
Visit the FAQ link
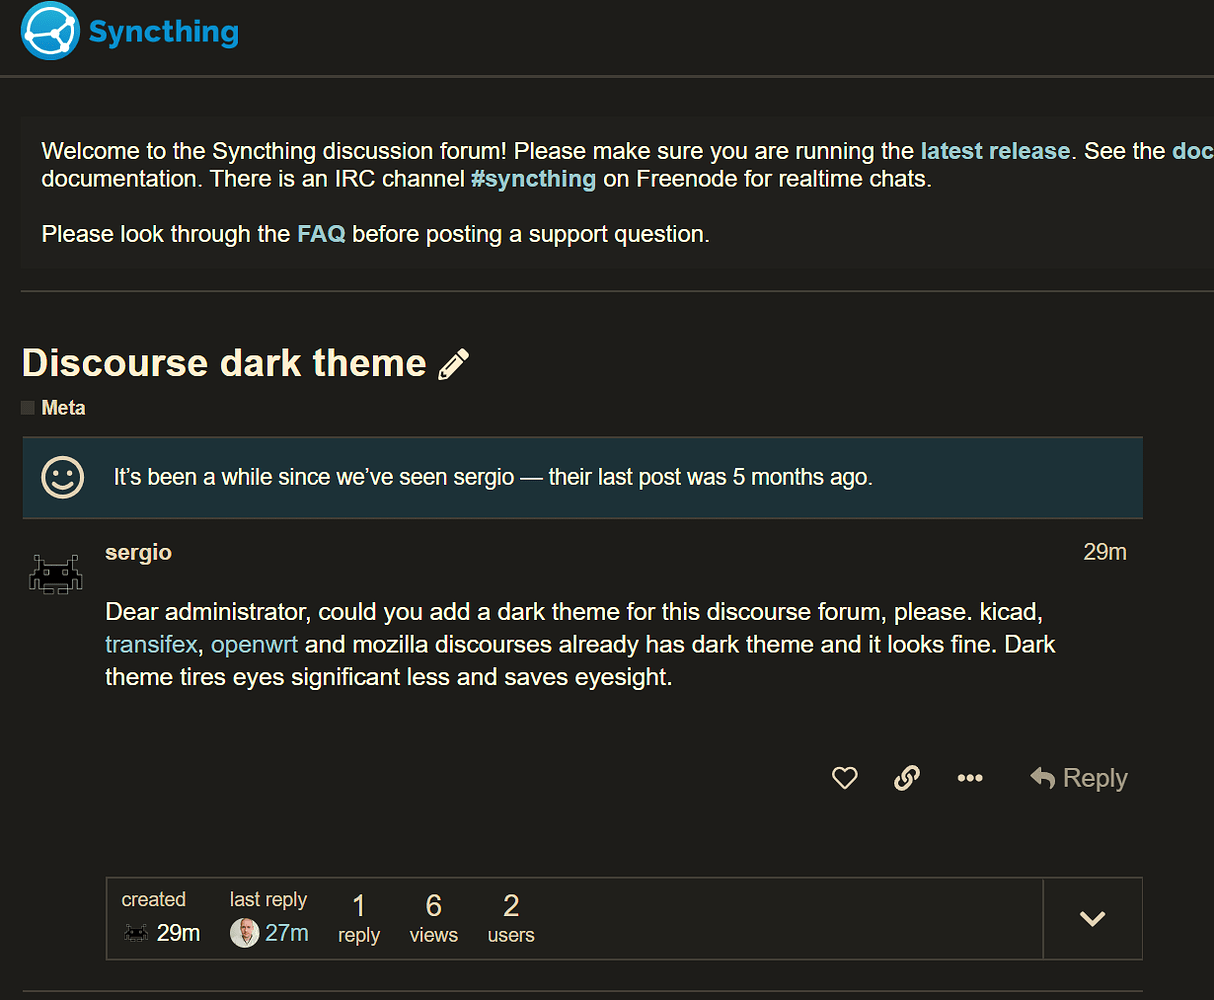pos(321,233)
